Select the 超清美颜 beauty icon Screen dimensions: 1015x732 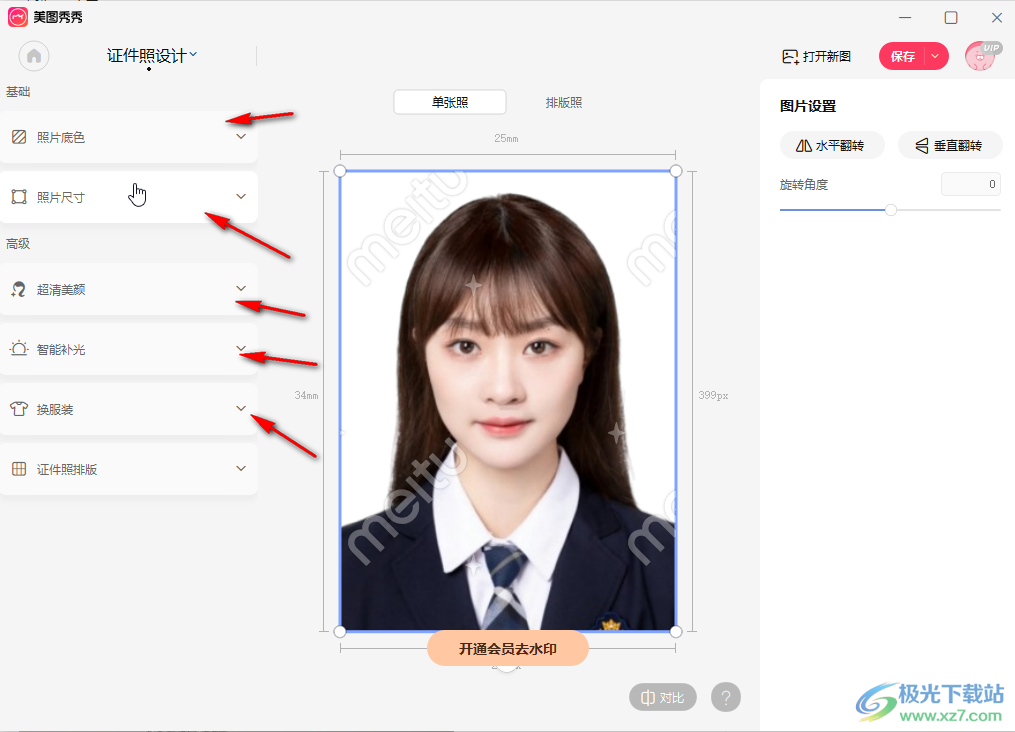18,289
